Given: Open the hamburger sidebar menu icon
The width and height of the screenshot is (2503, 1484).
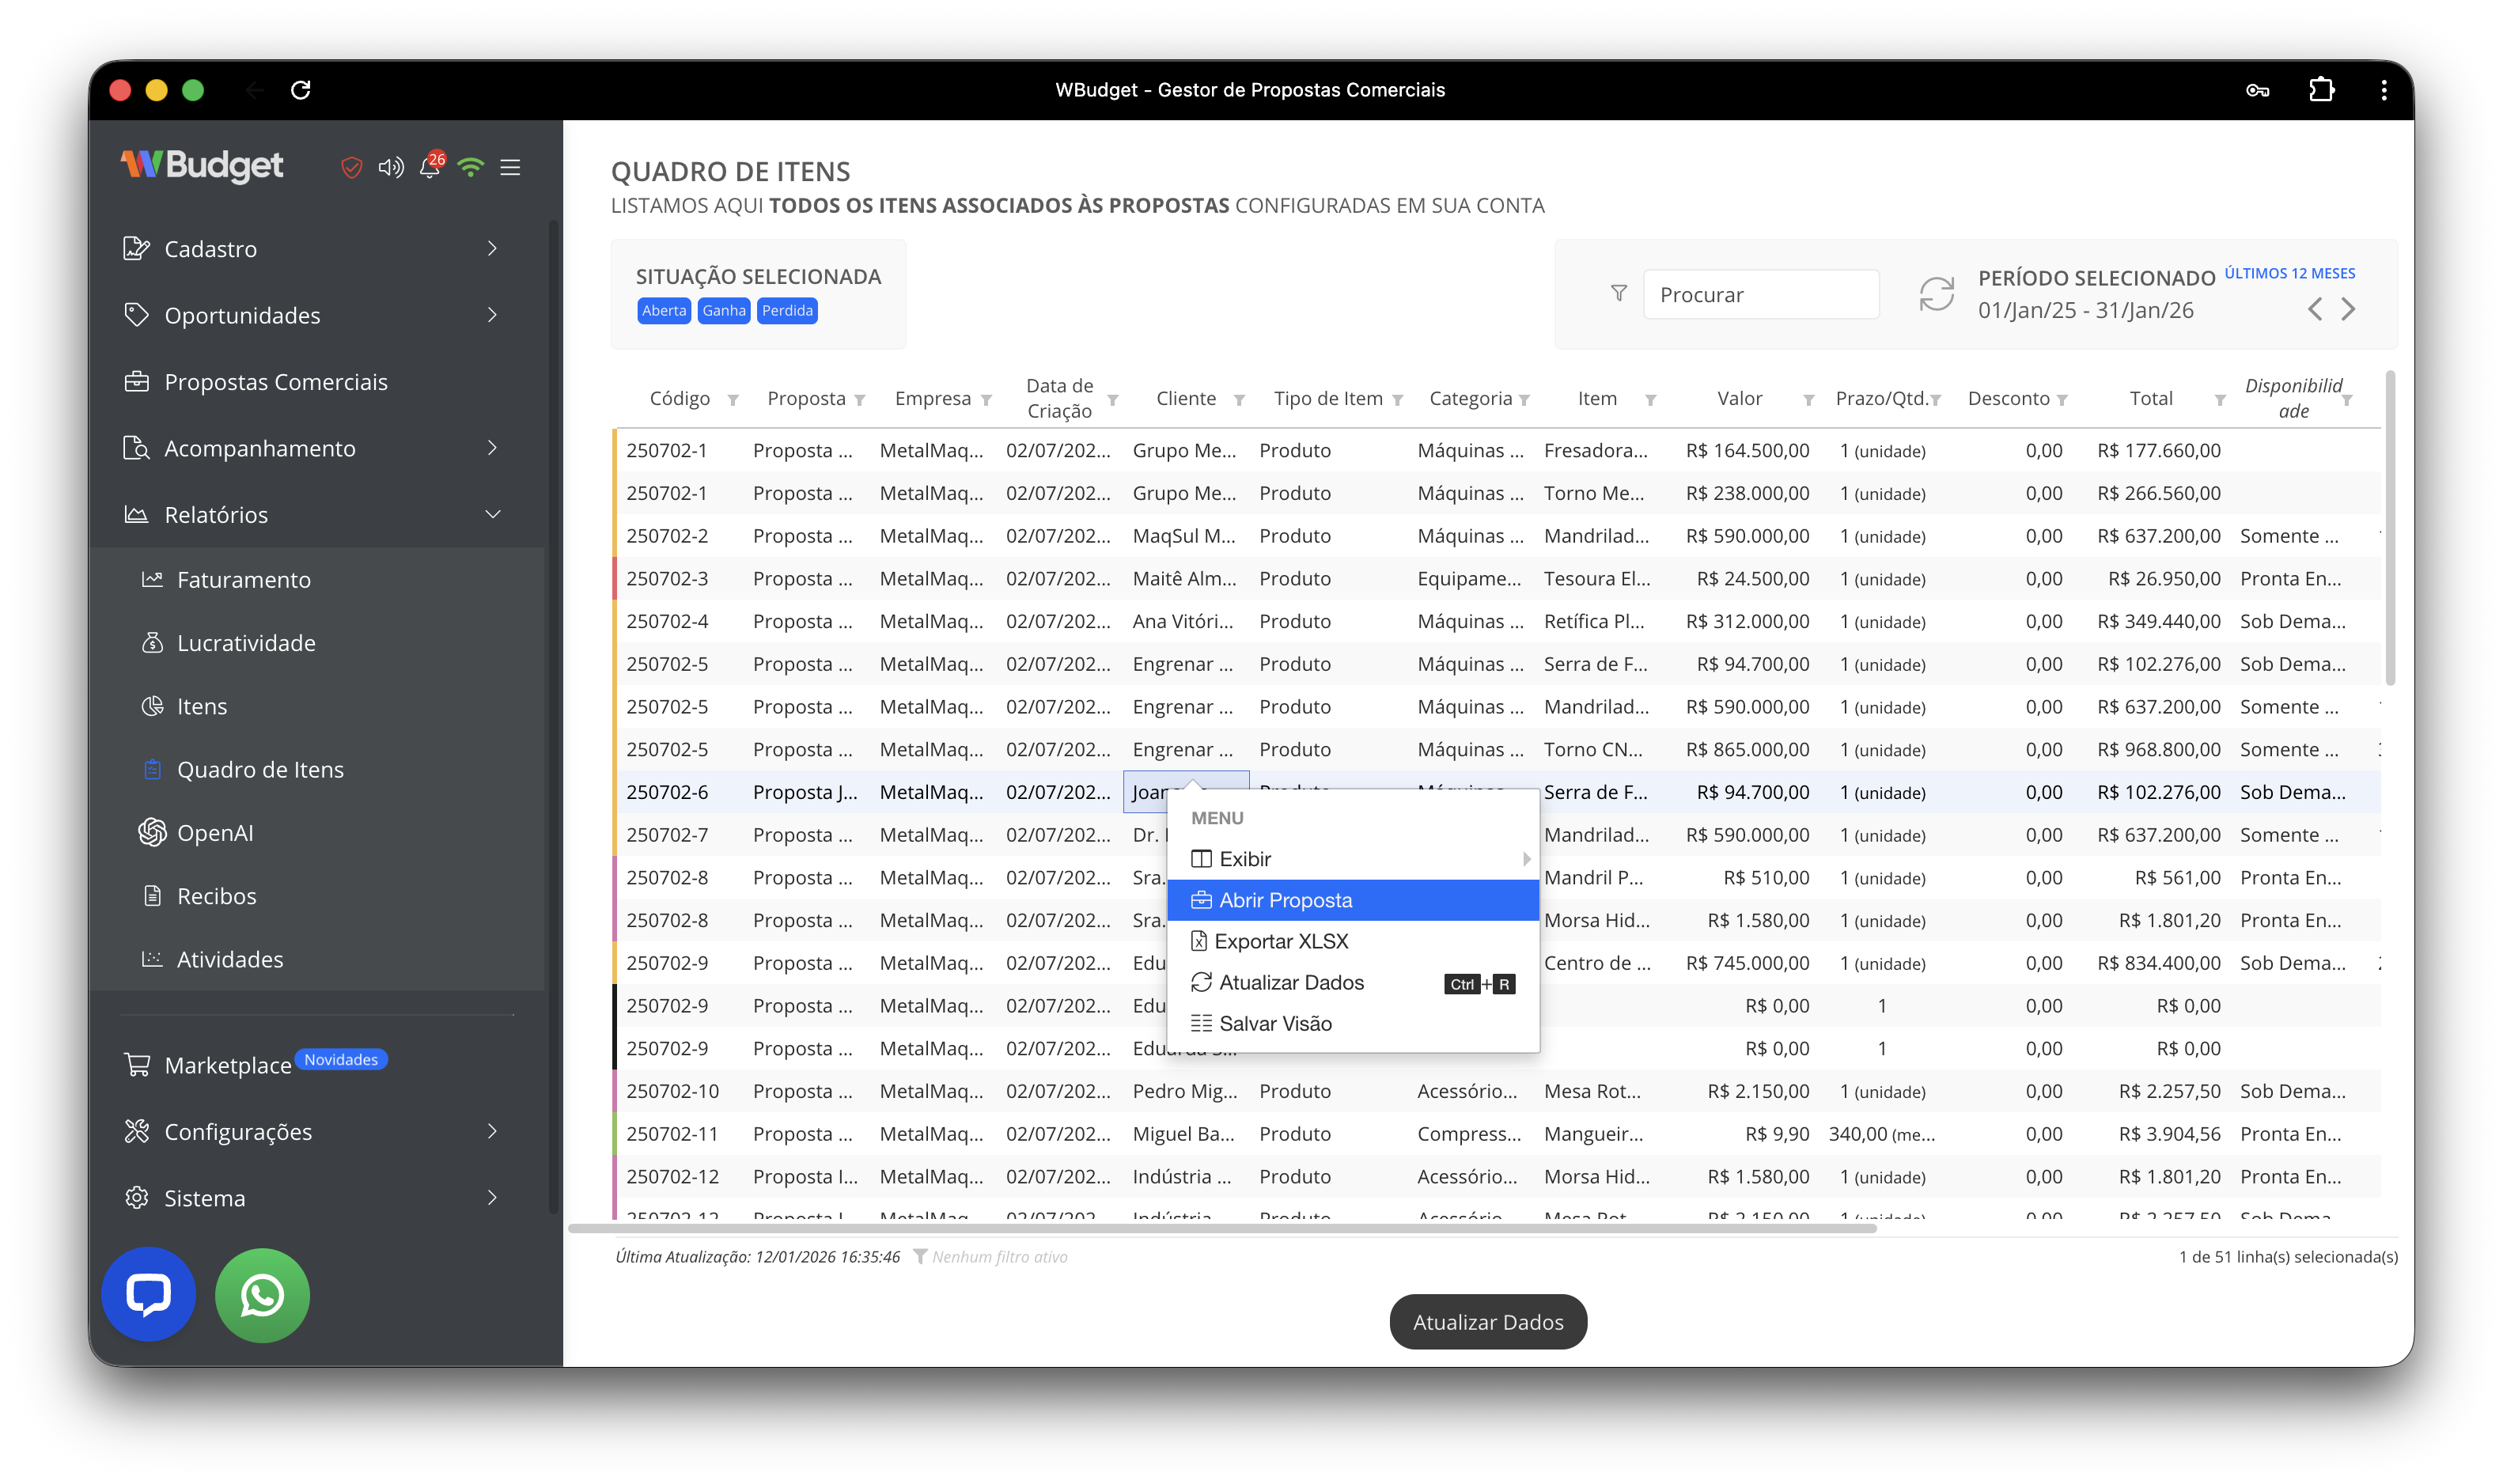Looking at the screenshot, I should tap(510, 168).
